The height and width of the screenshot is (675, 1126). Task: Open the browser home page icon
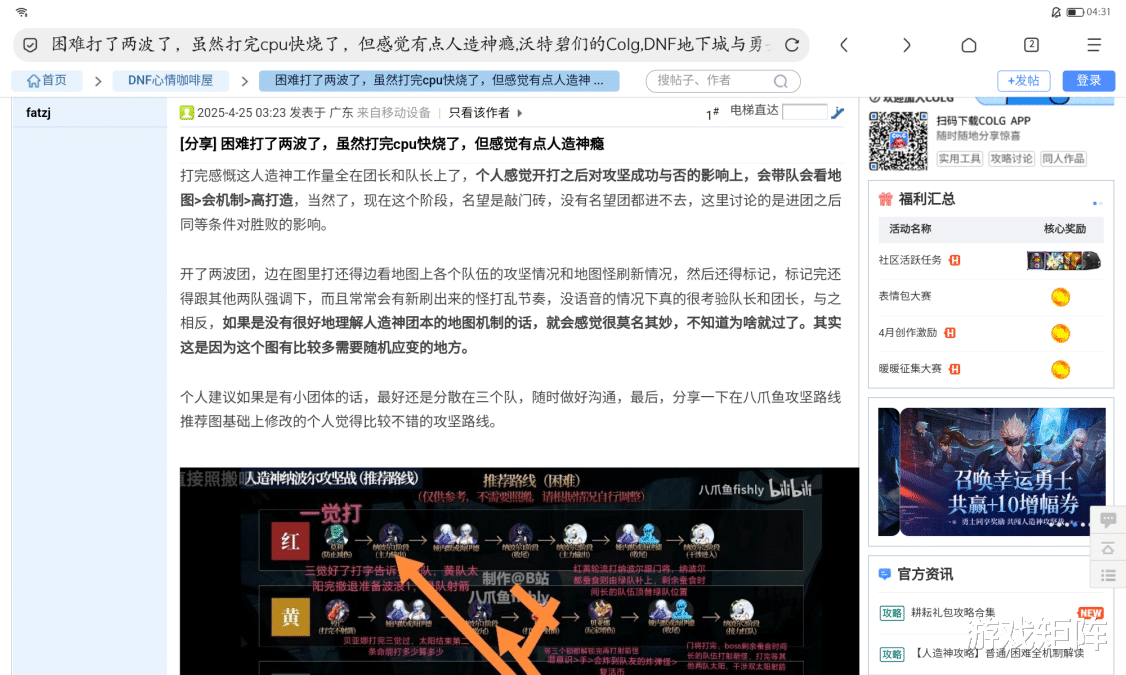pyautogui.click(x=969, y=45)
